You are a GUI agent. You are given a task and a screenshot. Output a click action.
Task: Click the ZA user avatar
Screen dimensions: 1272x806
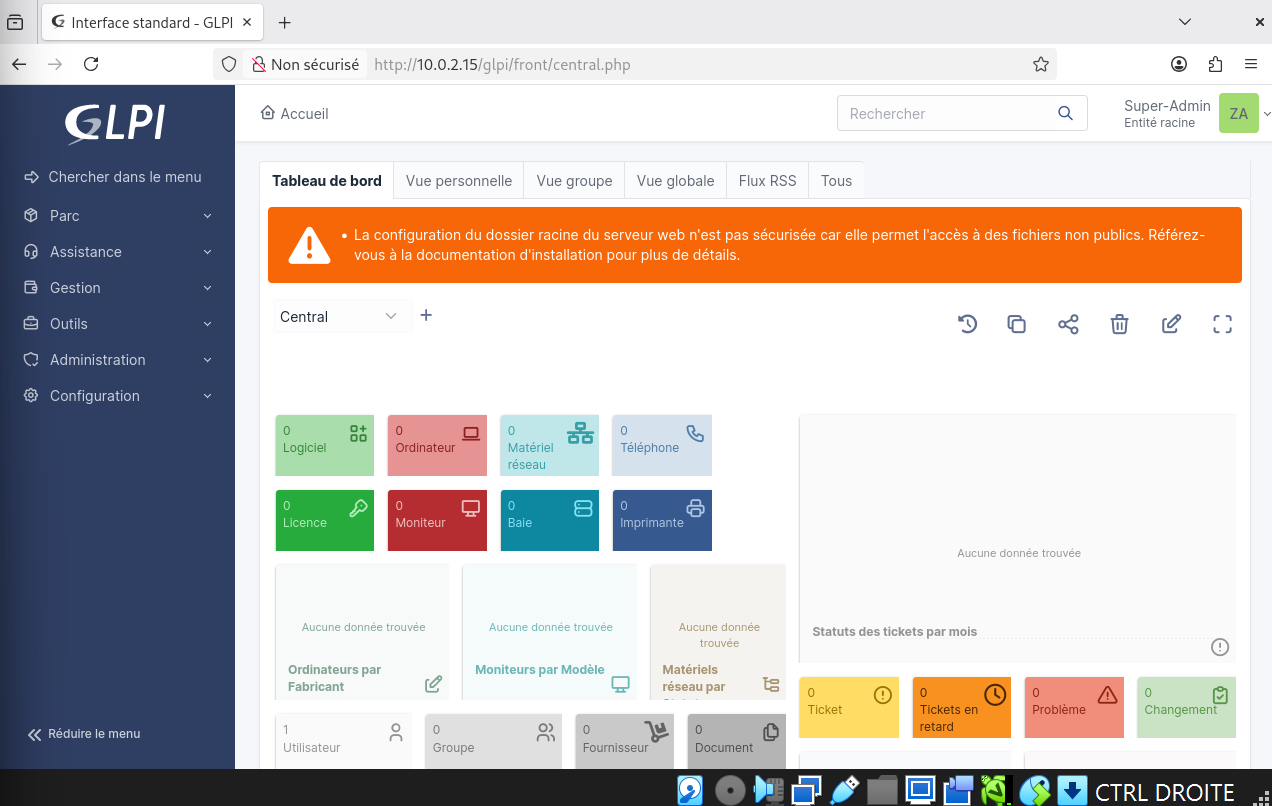click(1238, 113)
